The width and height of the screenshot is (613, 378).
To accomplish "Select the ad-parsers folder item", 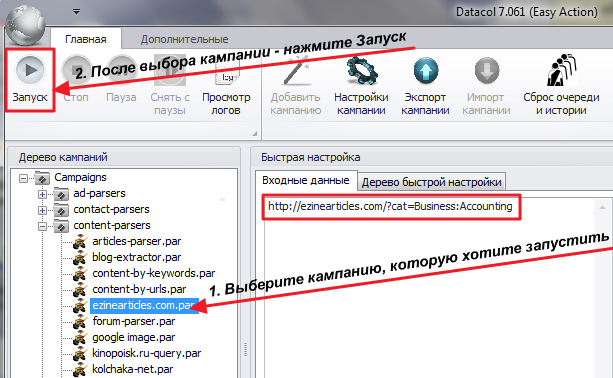I will click(99, 193).
